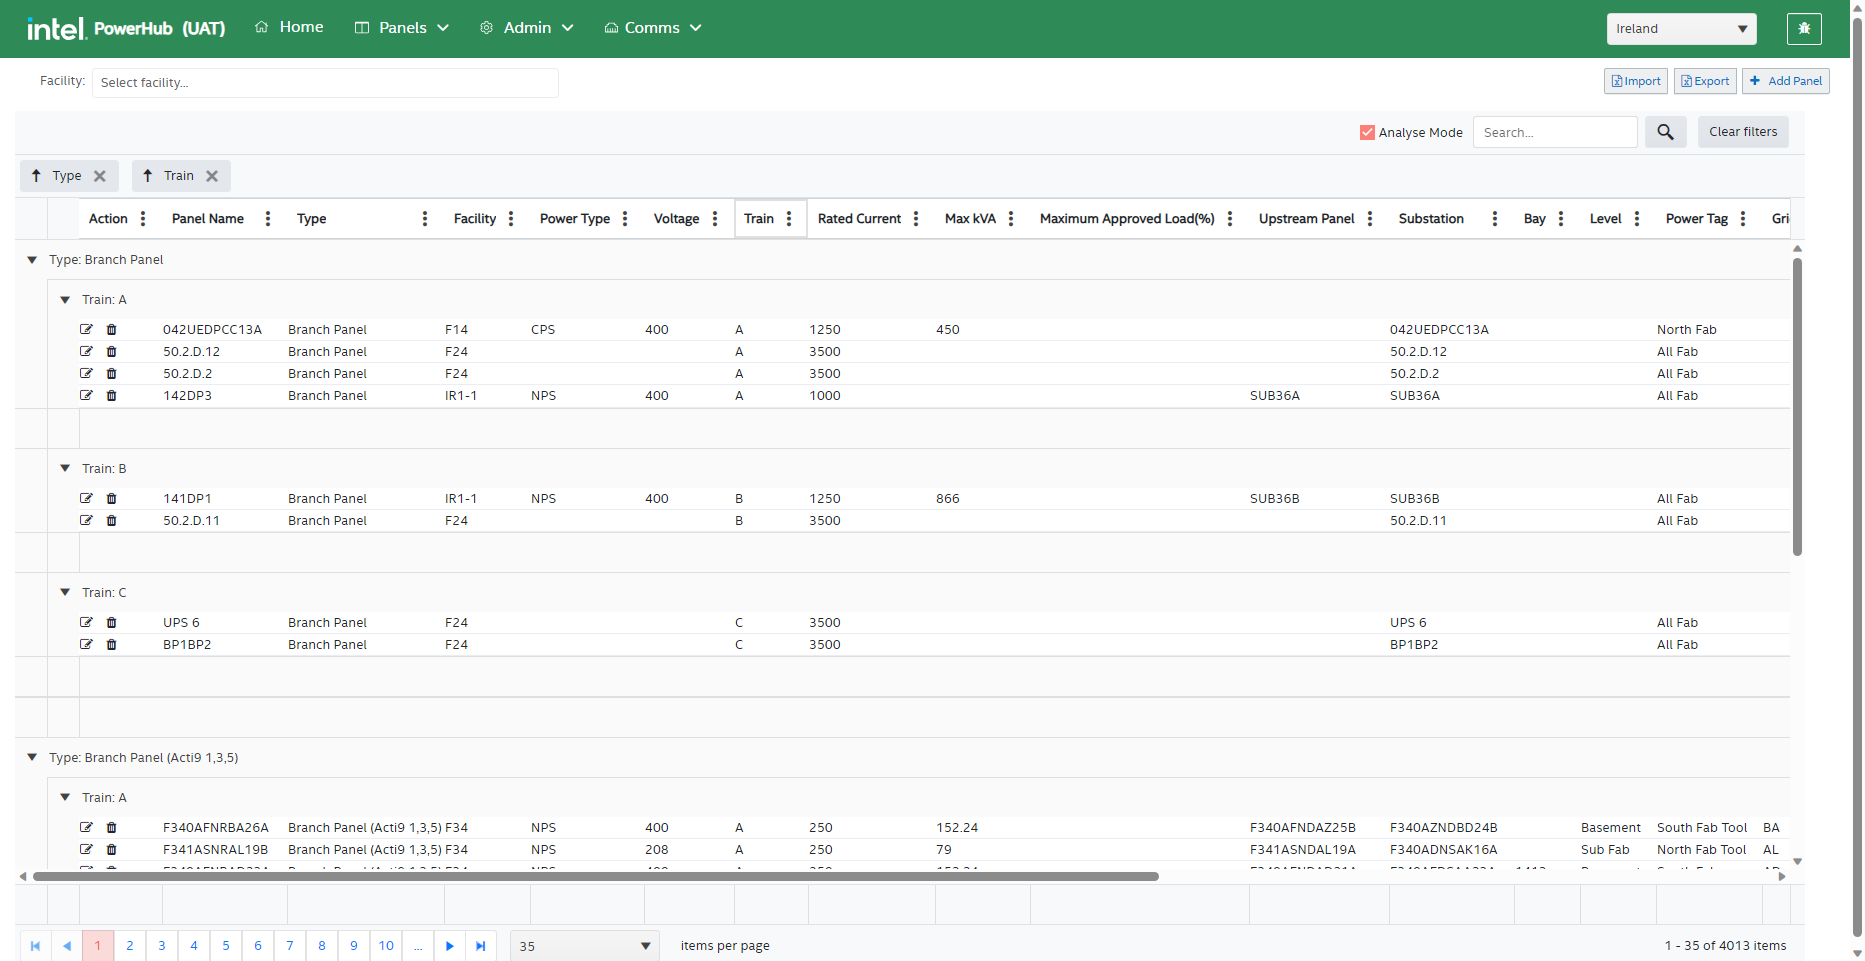Viewport: 1865px width, 961px height.
Task: Open column menu for Rated Current
Action: pos(916,219)
